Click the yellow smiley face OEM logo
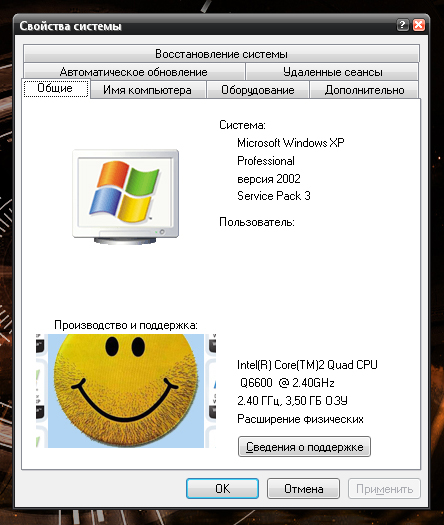This screenshot has width=444, height=525. [126, 391]
